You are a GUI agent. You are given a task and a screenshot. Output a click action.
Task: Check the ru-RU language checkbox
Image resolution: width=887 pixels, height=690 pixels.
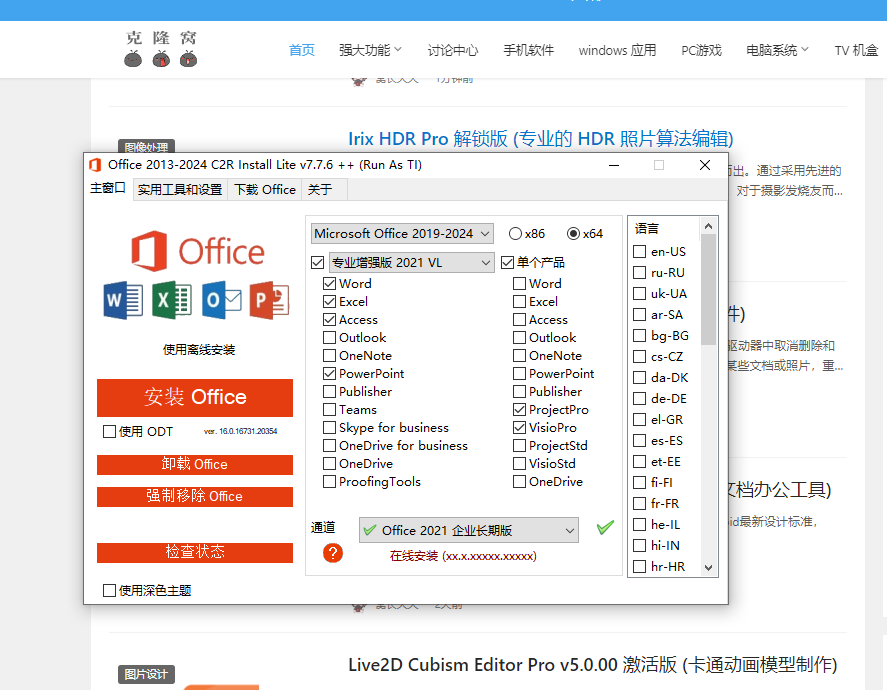pyautogui.click(x=639, y=273)
